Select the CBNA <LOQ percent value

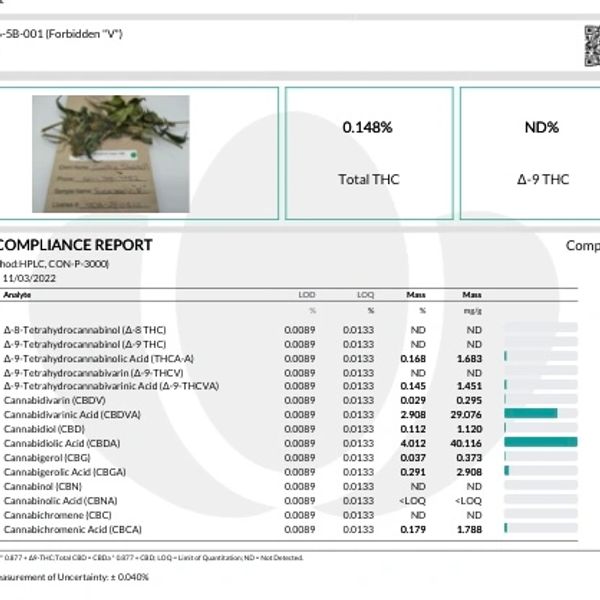pos(412,501)
